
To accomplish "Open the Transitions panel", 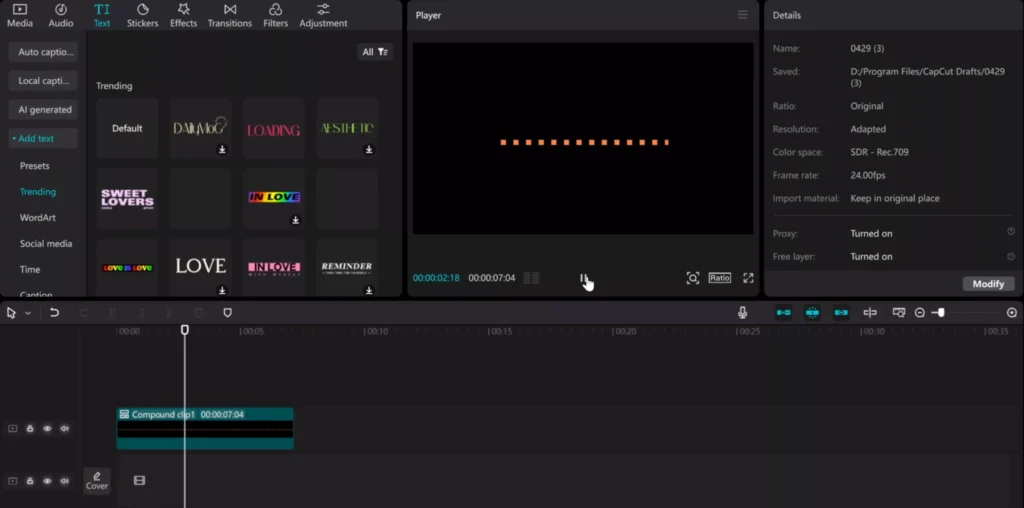I will pos(230,15).
